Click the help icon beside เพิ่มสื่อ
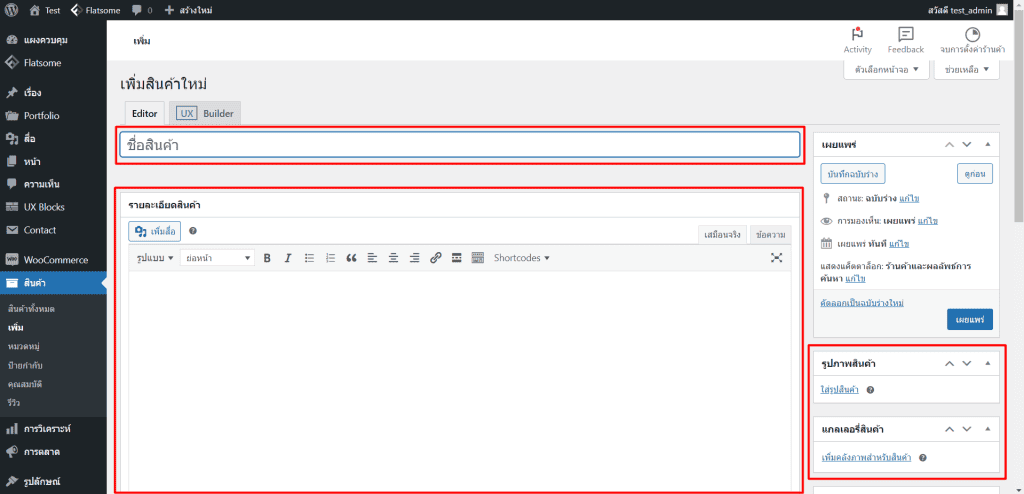 tap(193, 231)
